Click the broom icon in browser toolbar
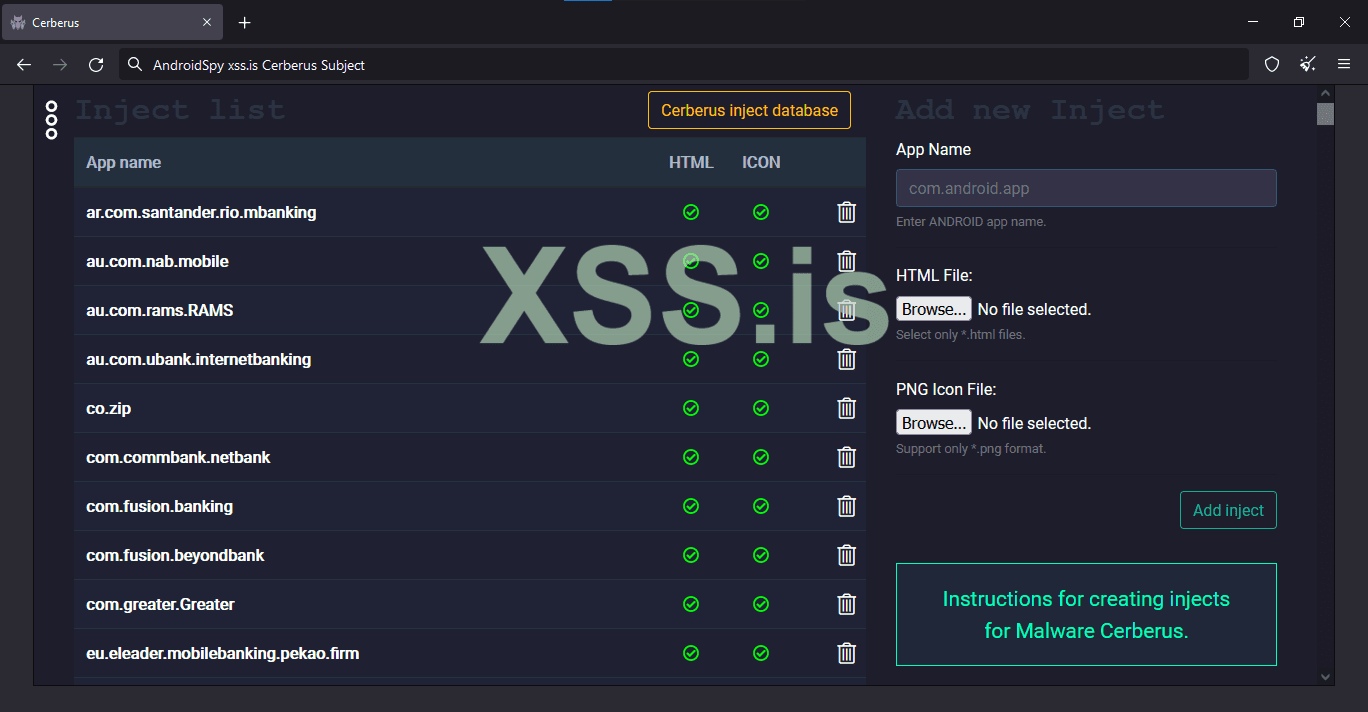This screenshot has width=1368, height=712. pos(1308,65)
